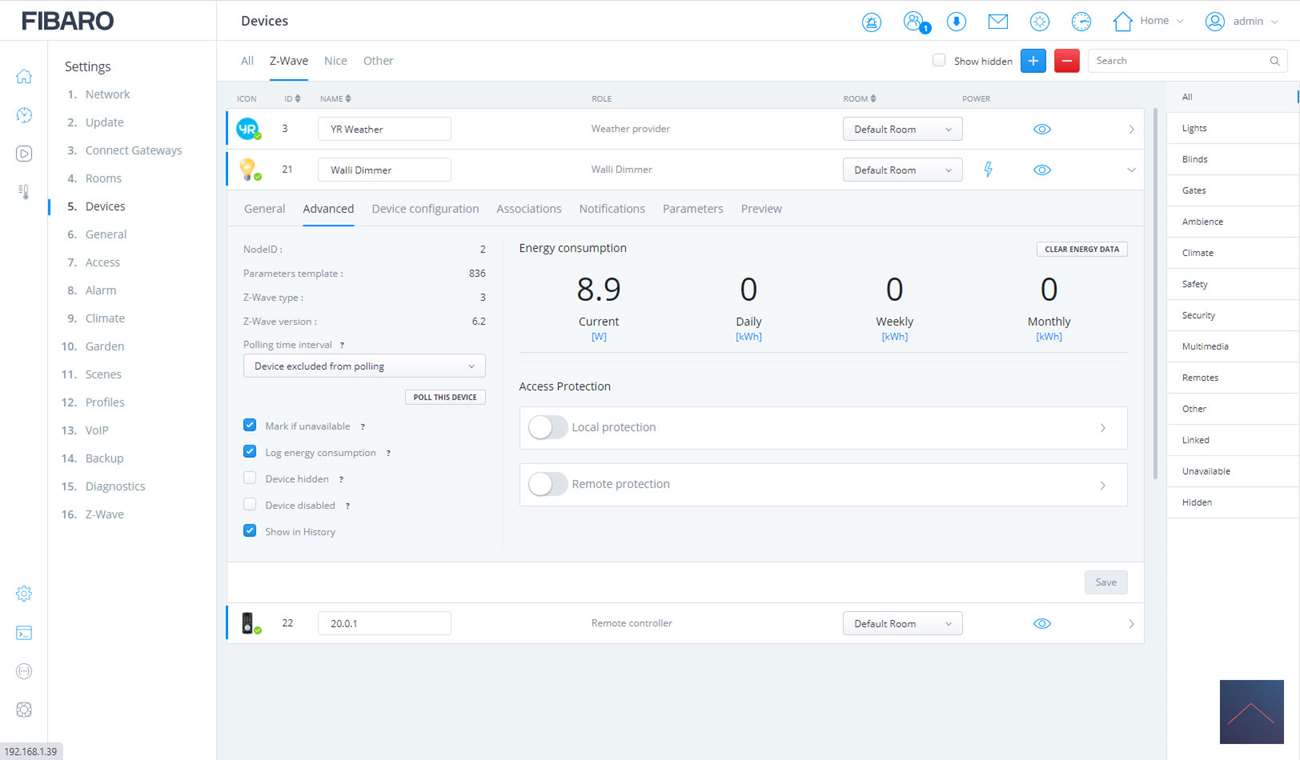Check the Device disabled checkbox
1300x760 pixels.
point(250,505)
